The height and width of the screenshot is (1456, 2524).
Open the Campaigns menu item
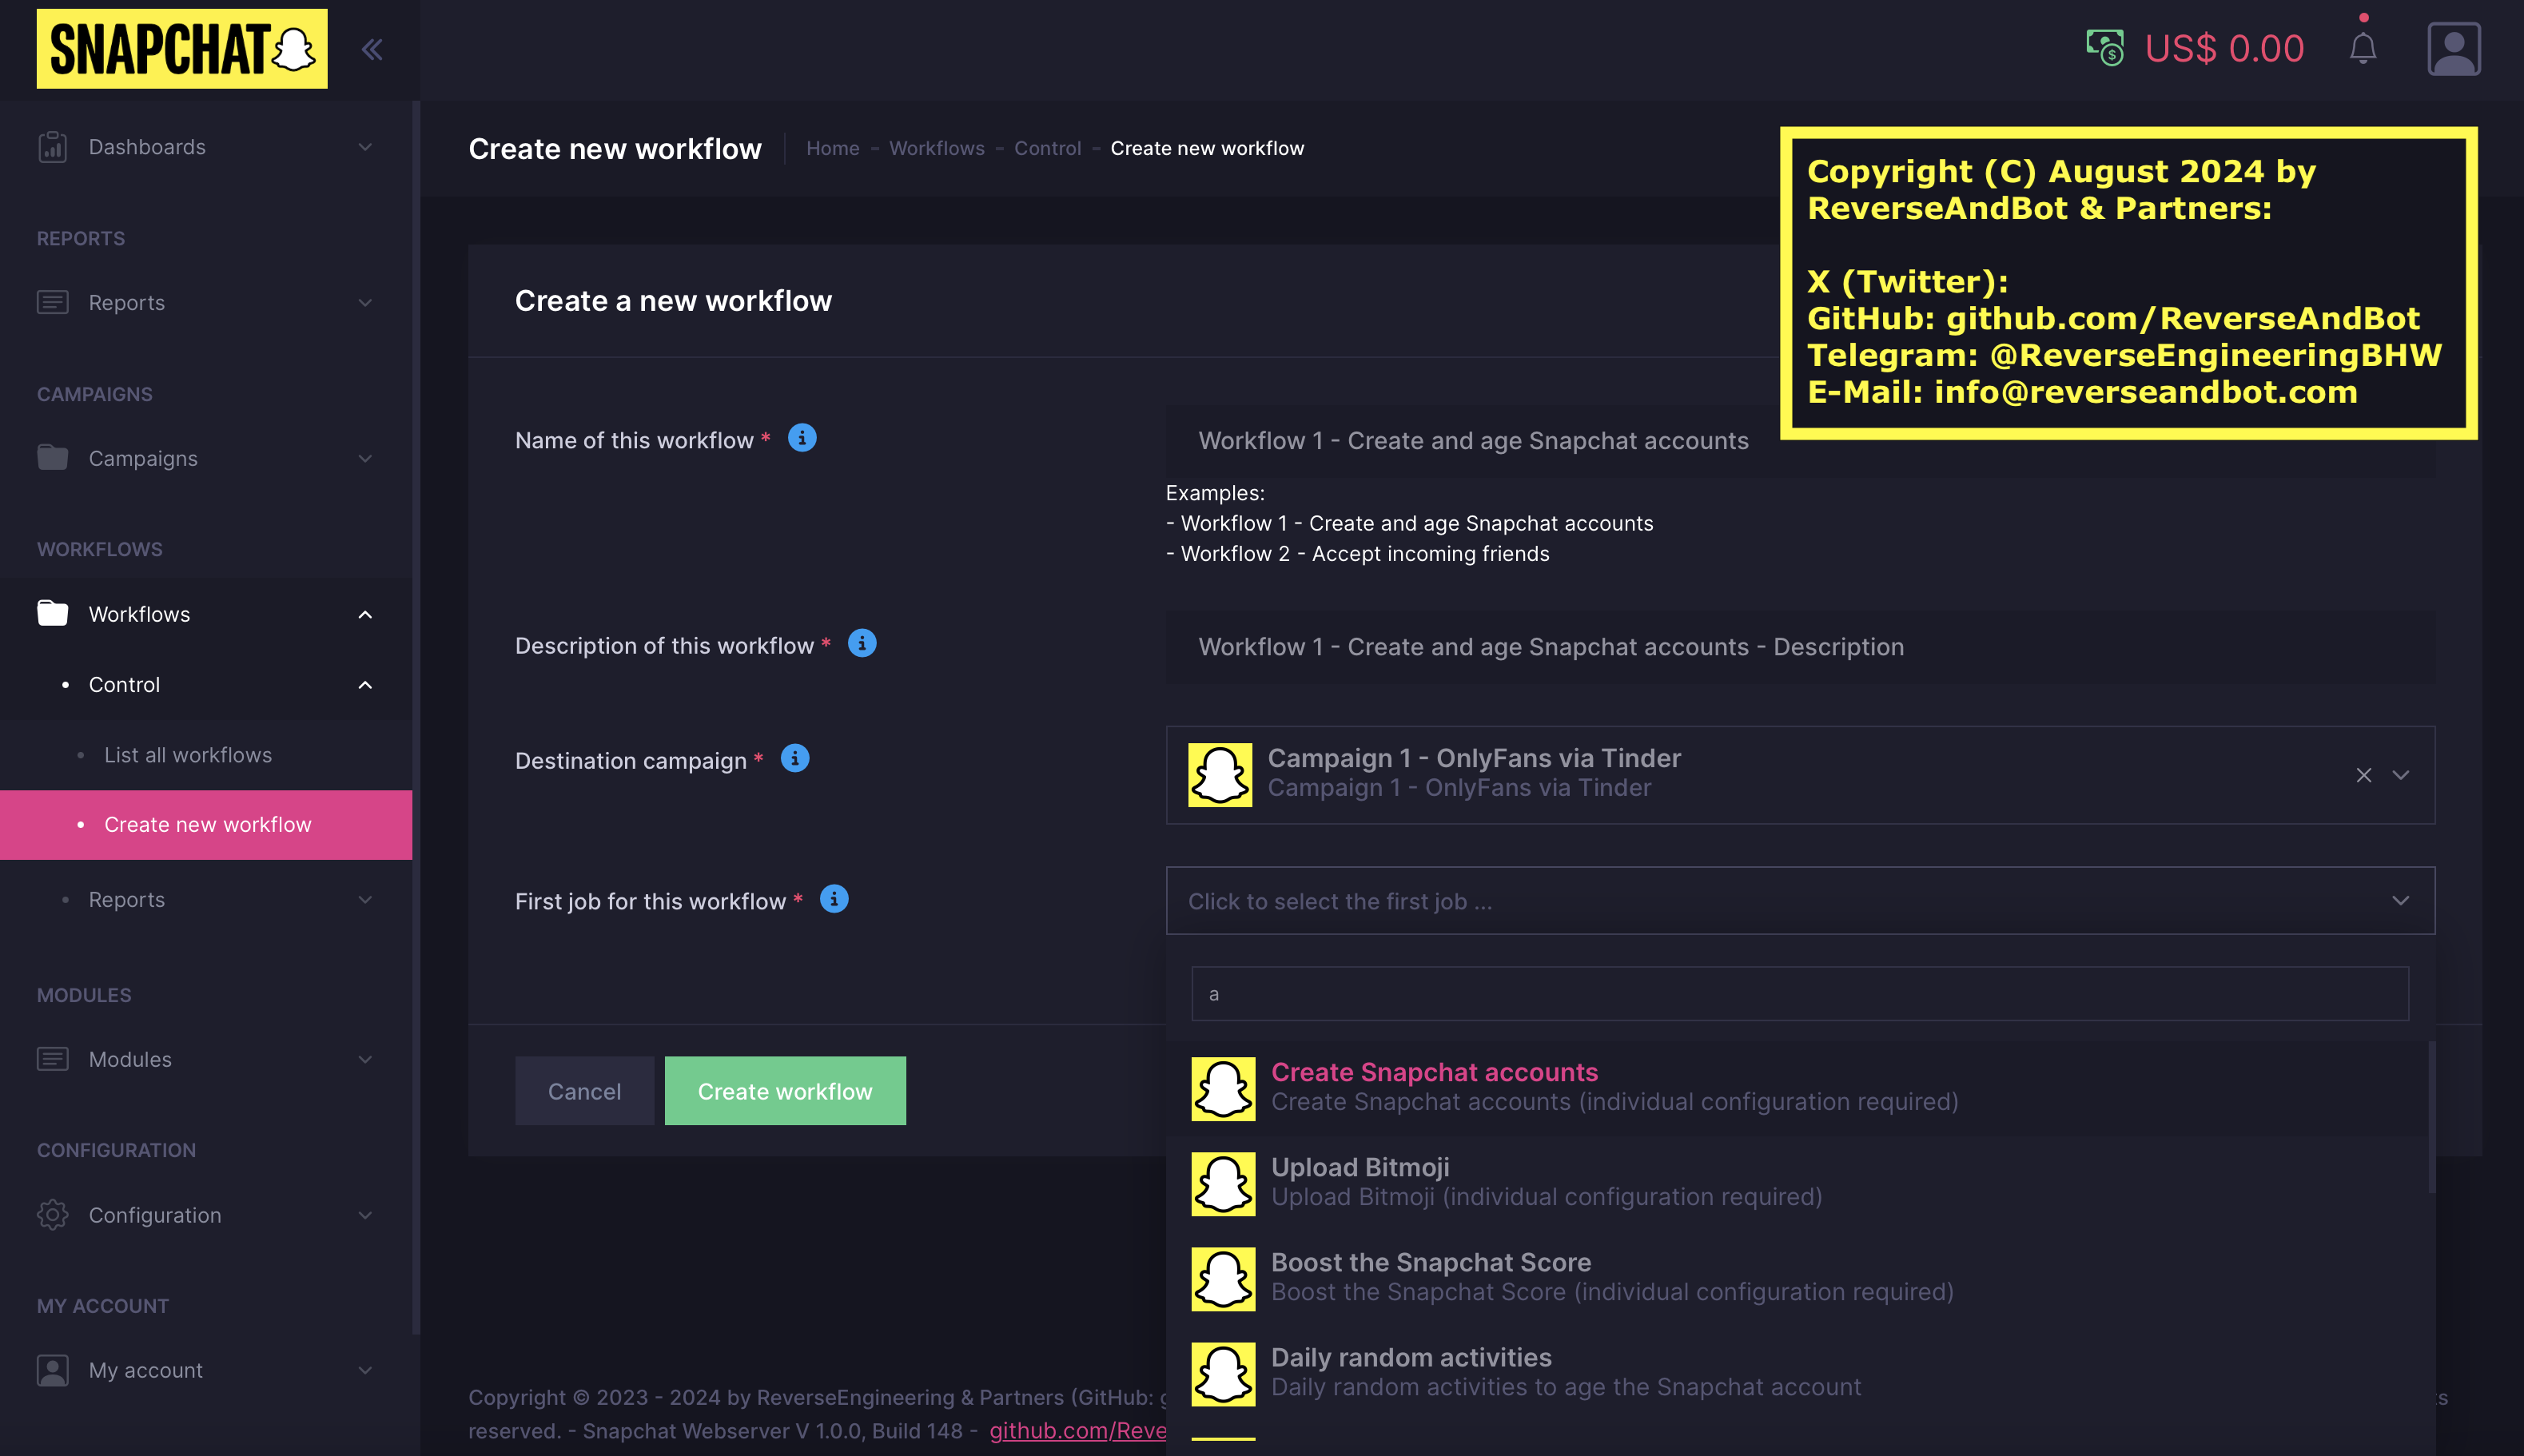tap(206, 458)
